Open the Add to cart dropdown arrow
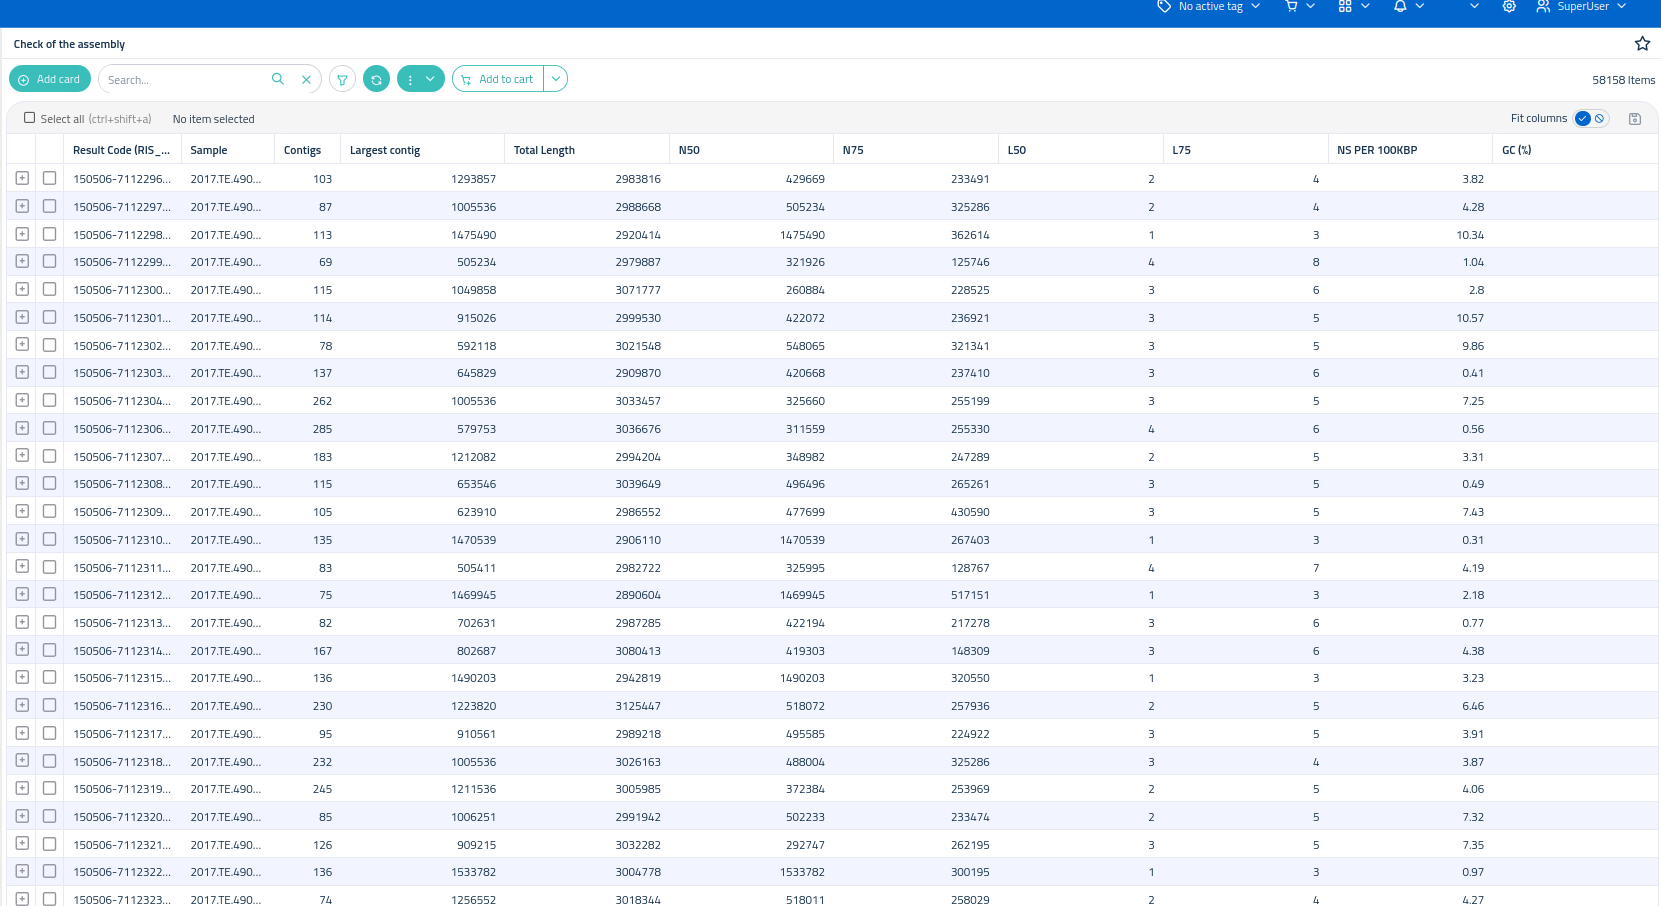 (556, 79)
